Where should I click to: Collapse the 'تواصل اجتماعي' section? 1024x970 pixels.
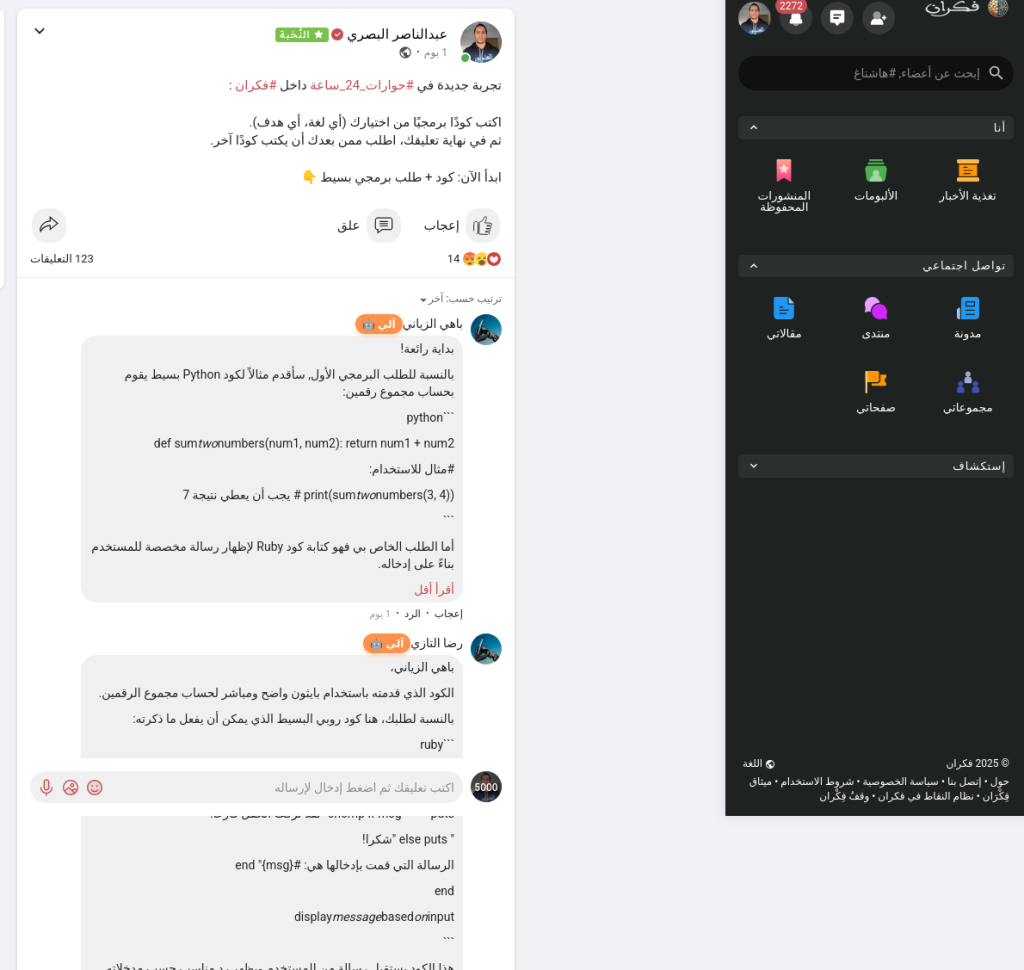click(x=754, y=266)
